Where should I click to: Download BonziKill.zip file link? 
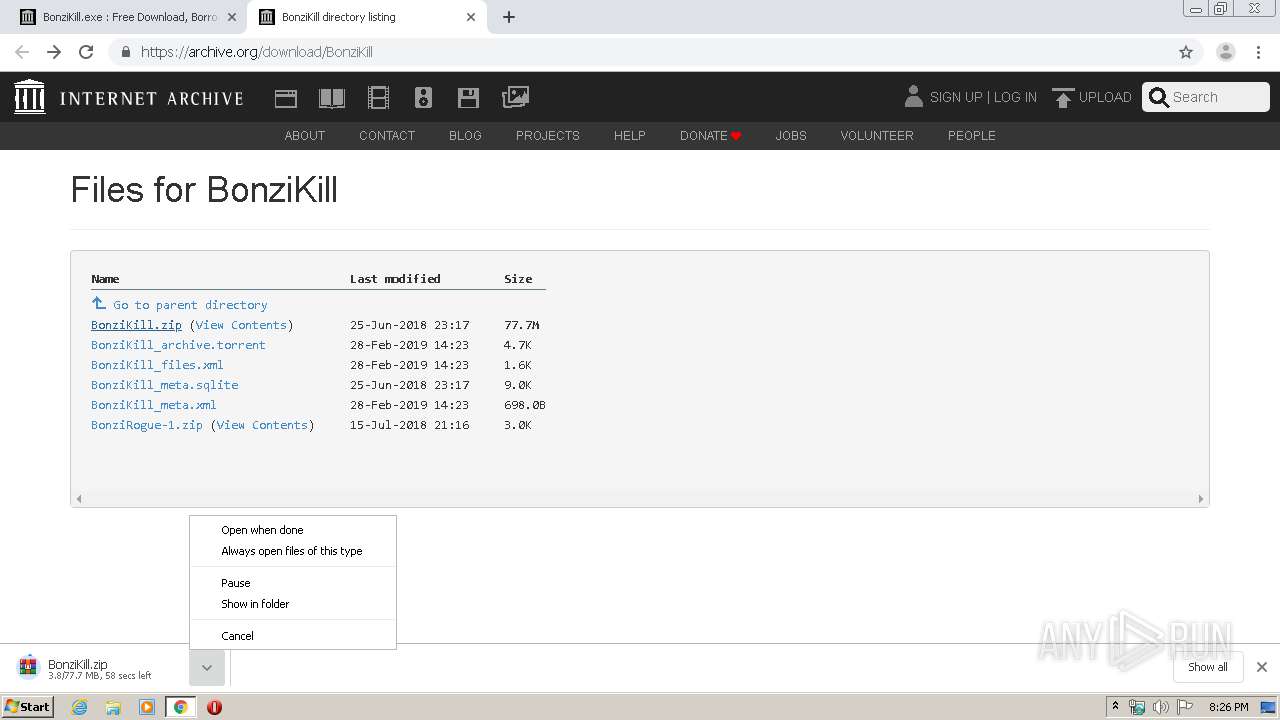click(136, 325)
